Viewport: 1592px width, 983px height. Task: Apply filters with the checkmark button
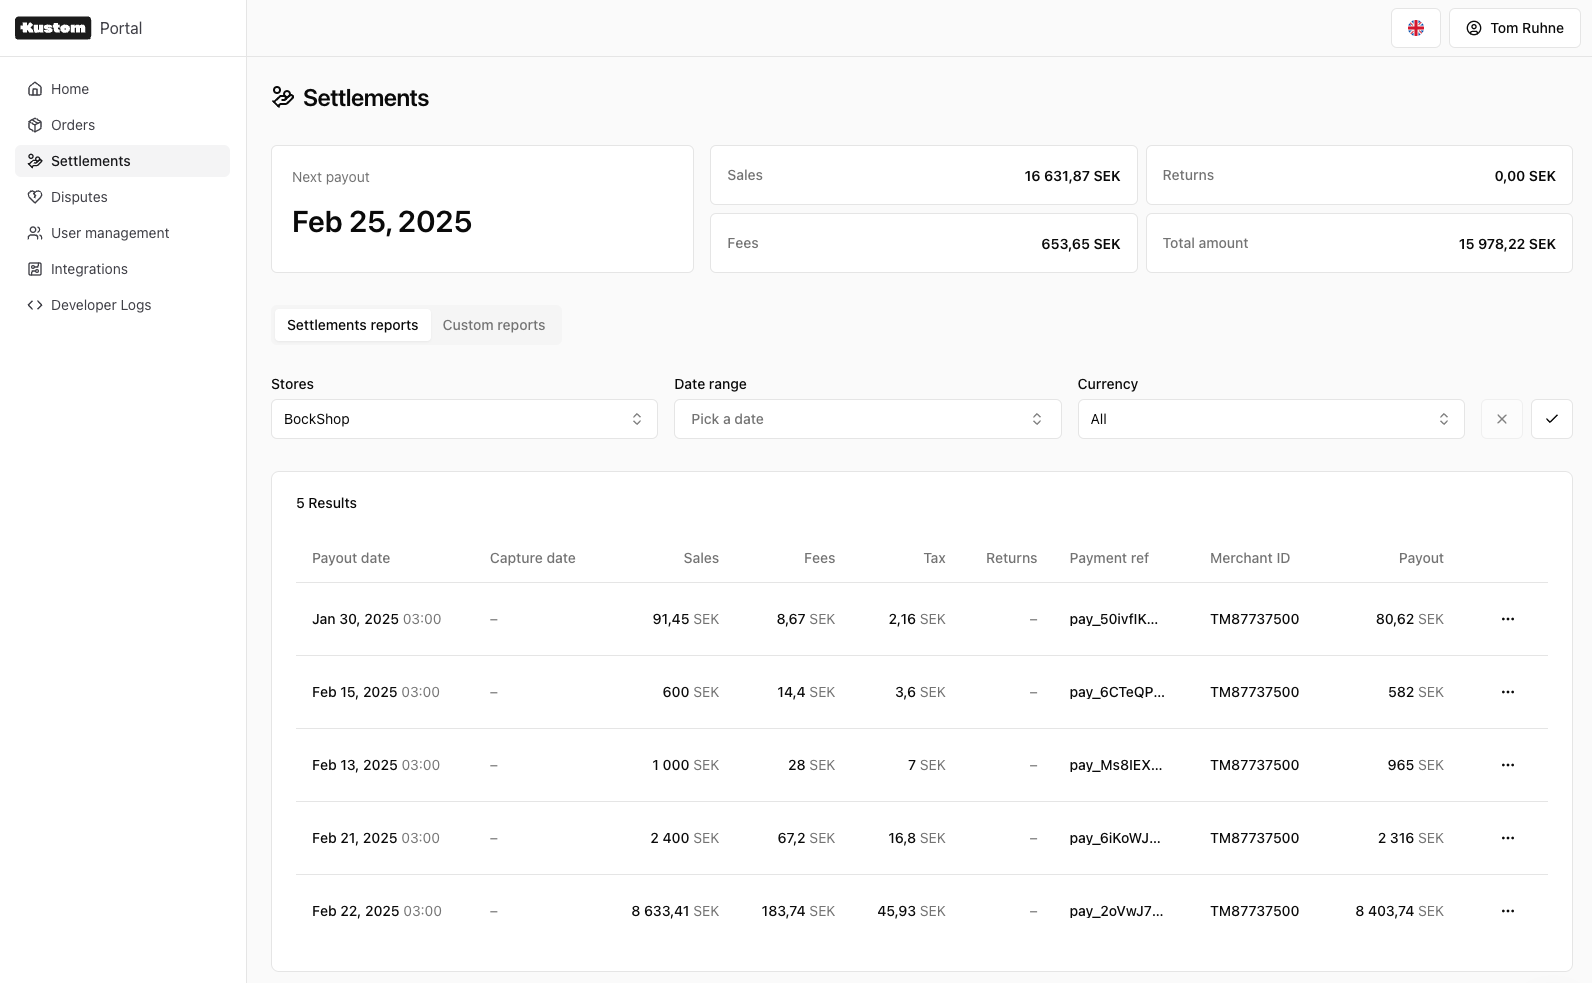pos(1552,419)
